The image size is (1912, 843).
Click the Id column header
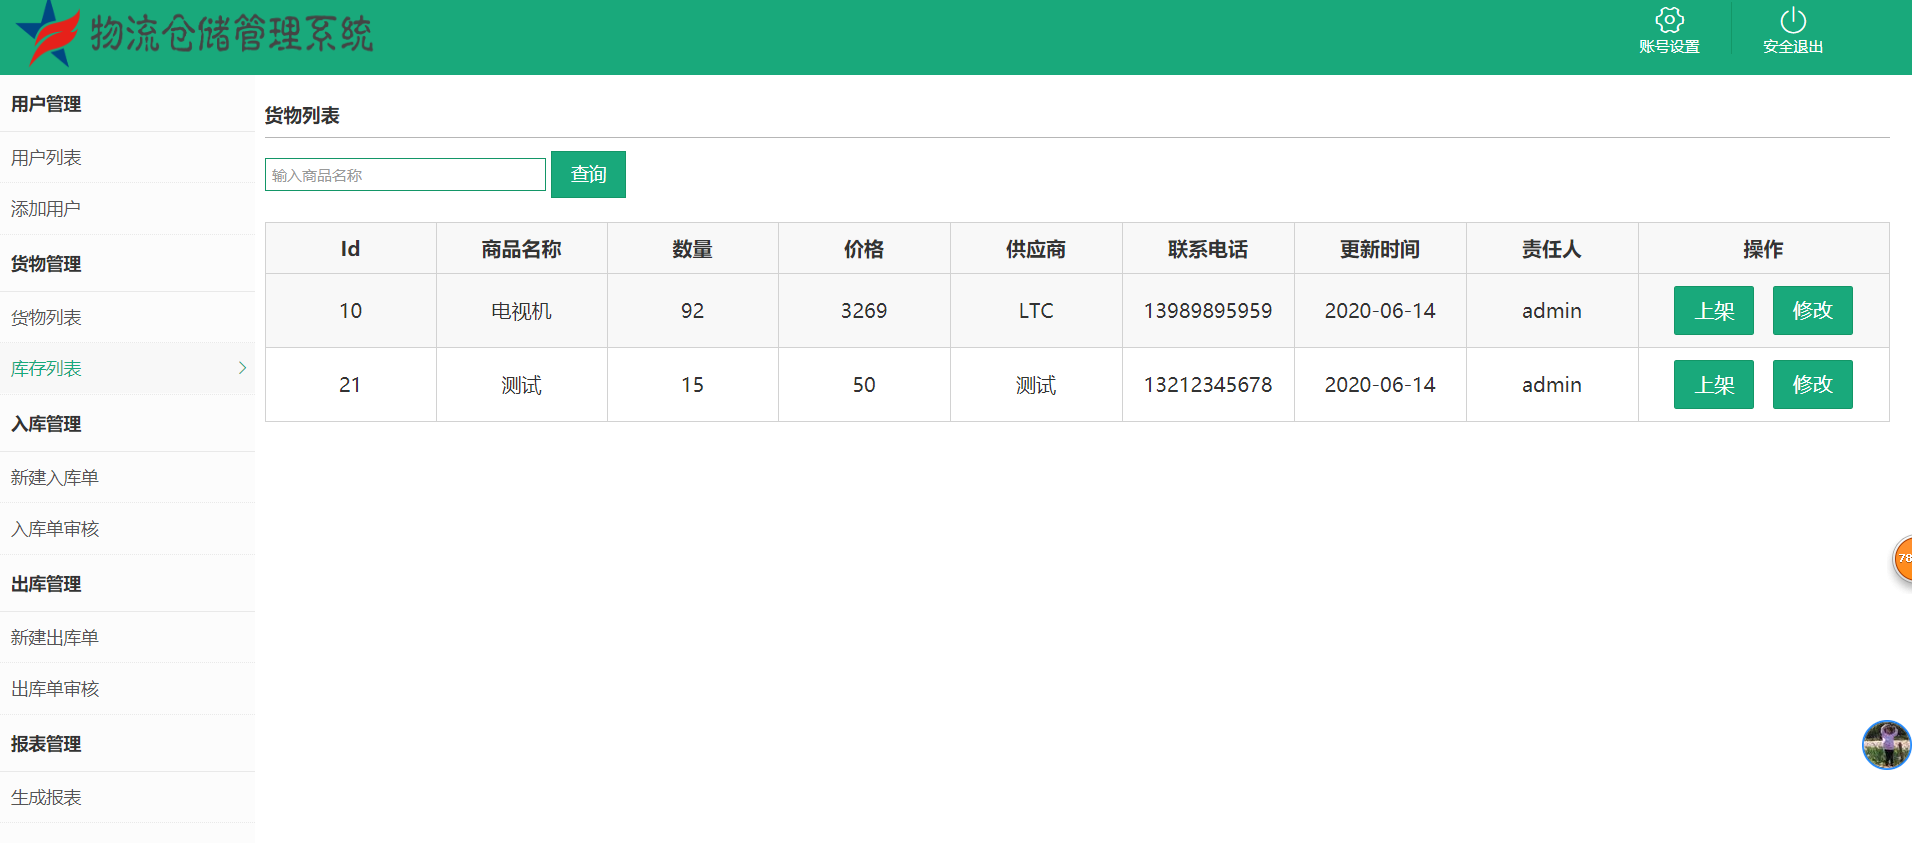[x=350, y=248]
